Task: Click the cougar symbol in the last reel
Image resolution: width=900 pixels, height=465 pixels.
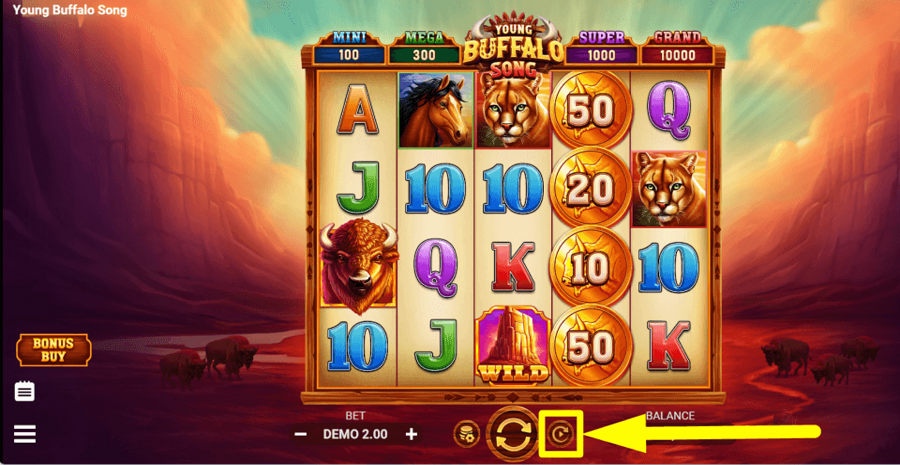Action: pos(669,189)
